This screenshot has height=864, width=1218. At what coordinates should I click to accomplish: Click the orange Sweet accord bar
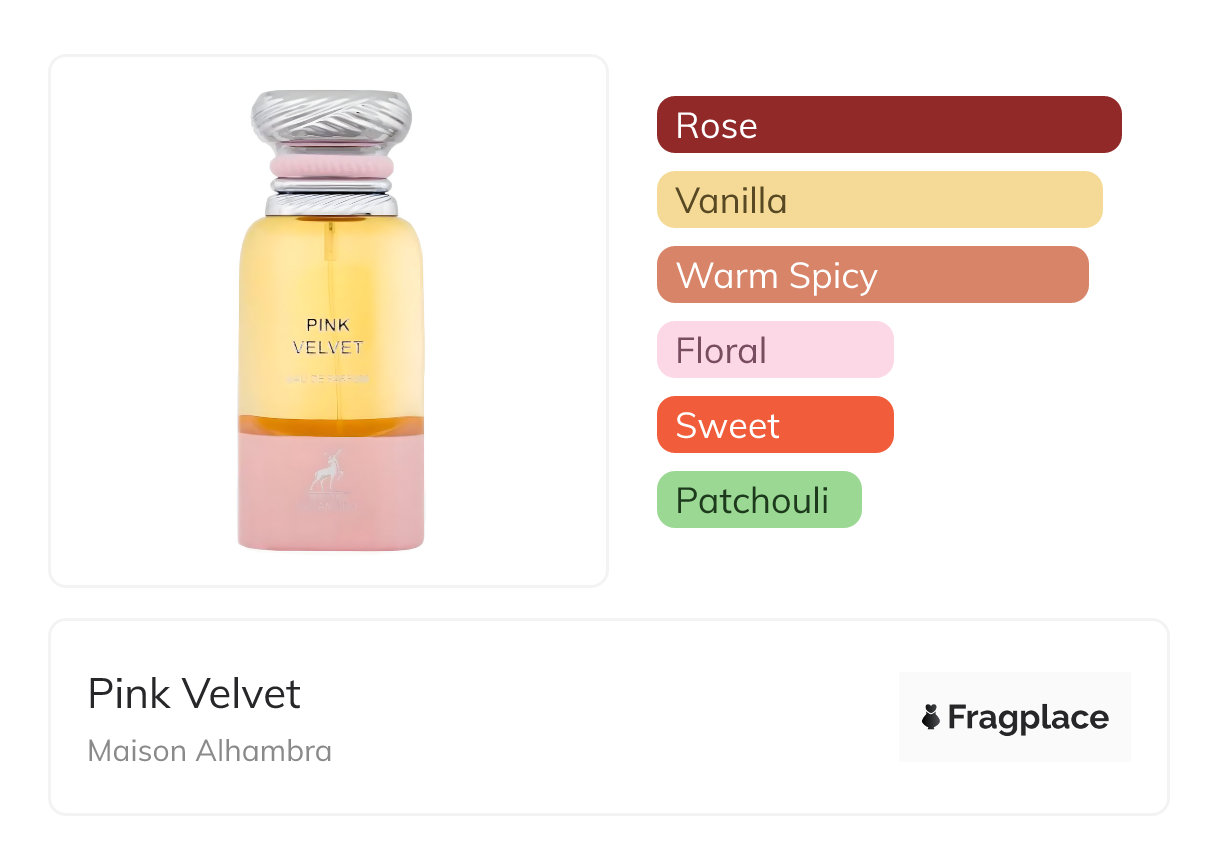774,425
